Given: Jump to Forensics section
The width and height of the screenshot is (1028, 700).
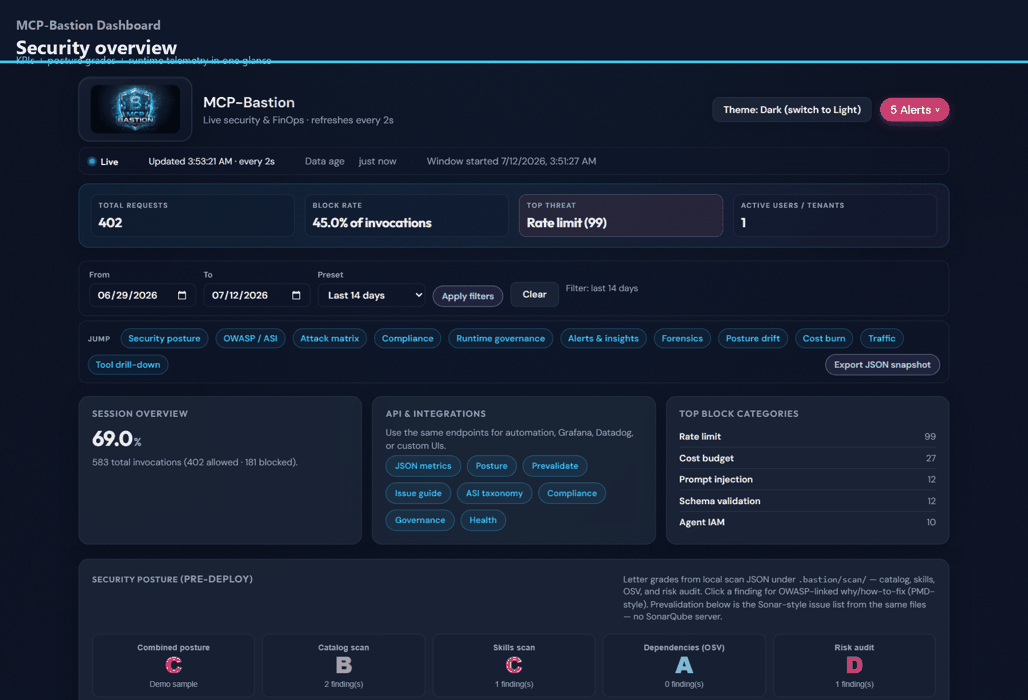Looking at the screenshot, I should [x=682, y=339].
